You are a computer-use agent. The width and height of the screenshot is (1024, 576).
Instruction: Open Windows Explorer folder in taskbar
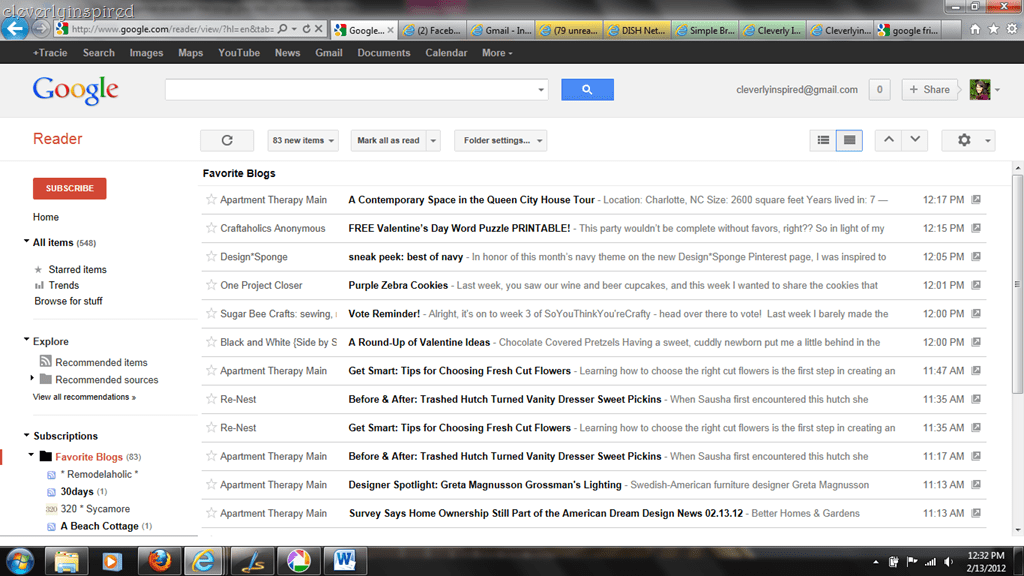tap(66, 561)
